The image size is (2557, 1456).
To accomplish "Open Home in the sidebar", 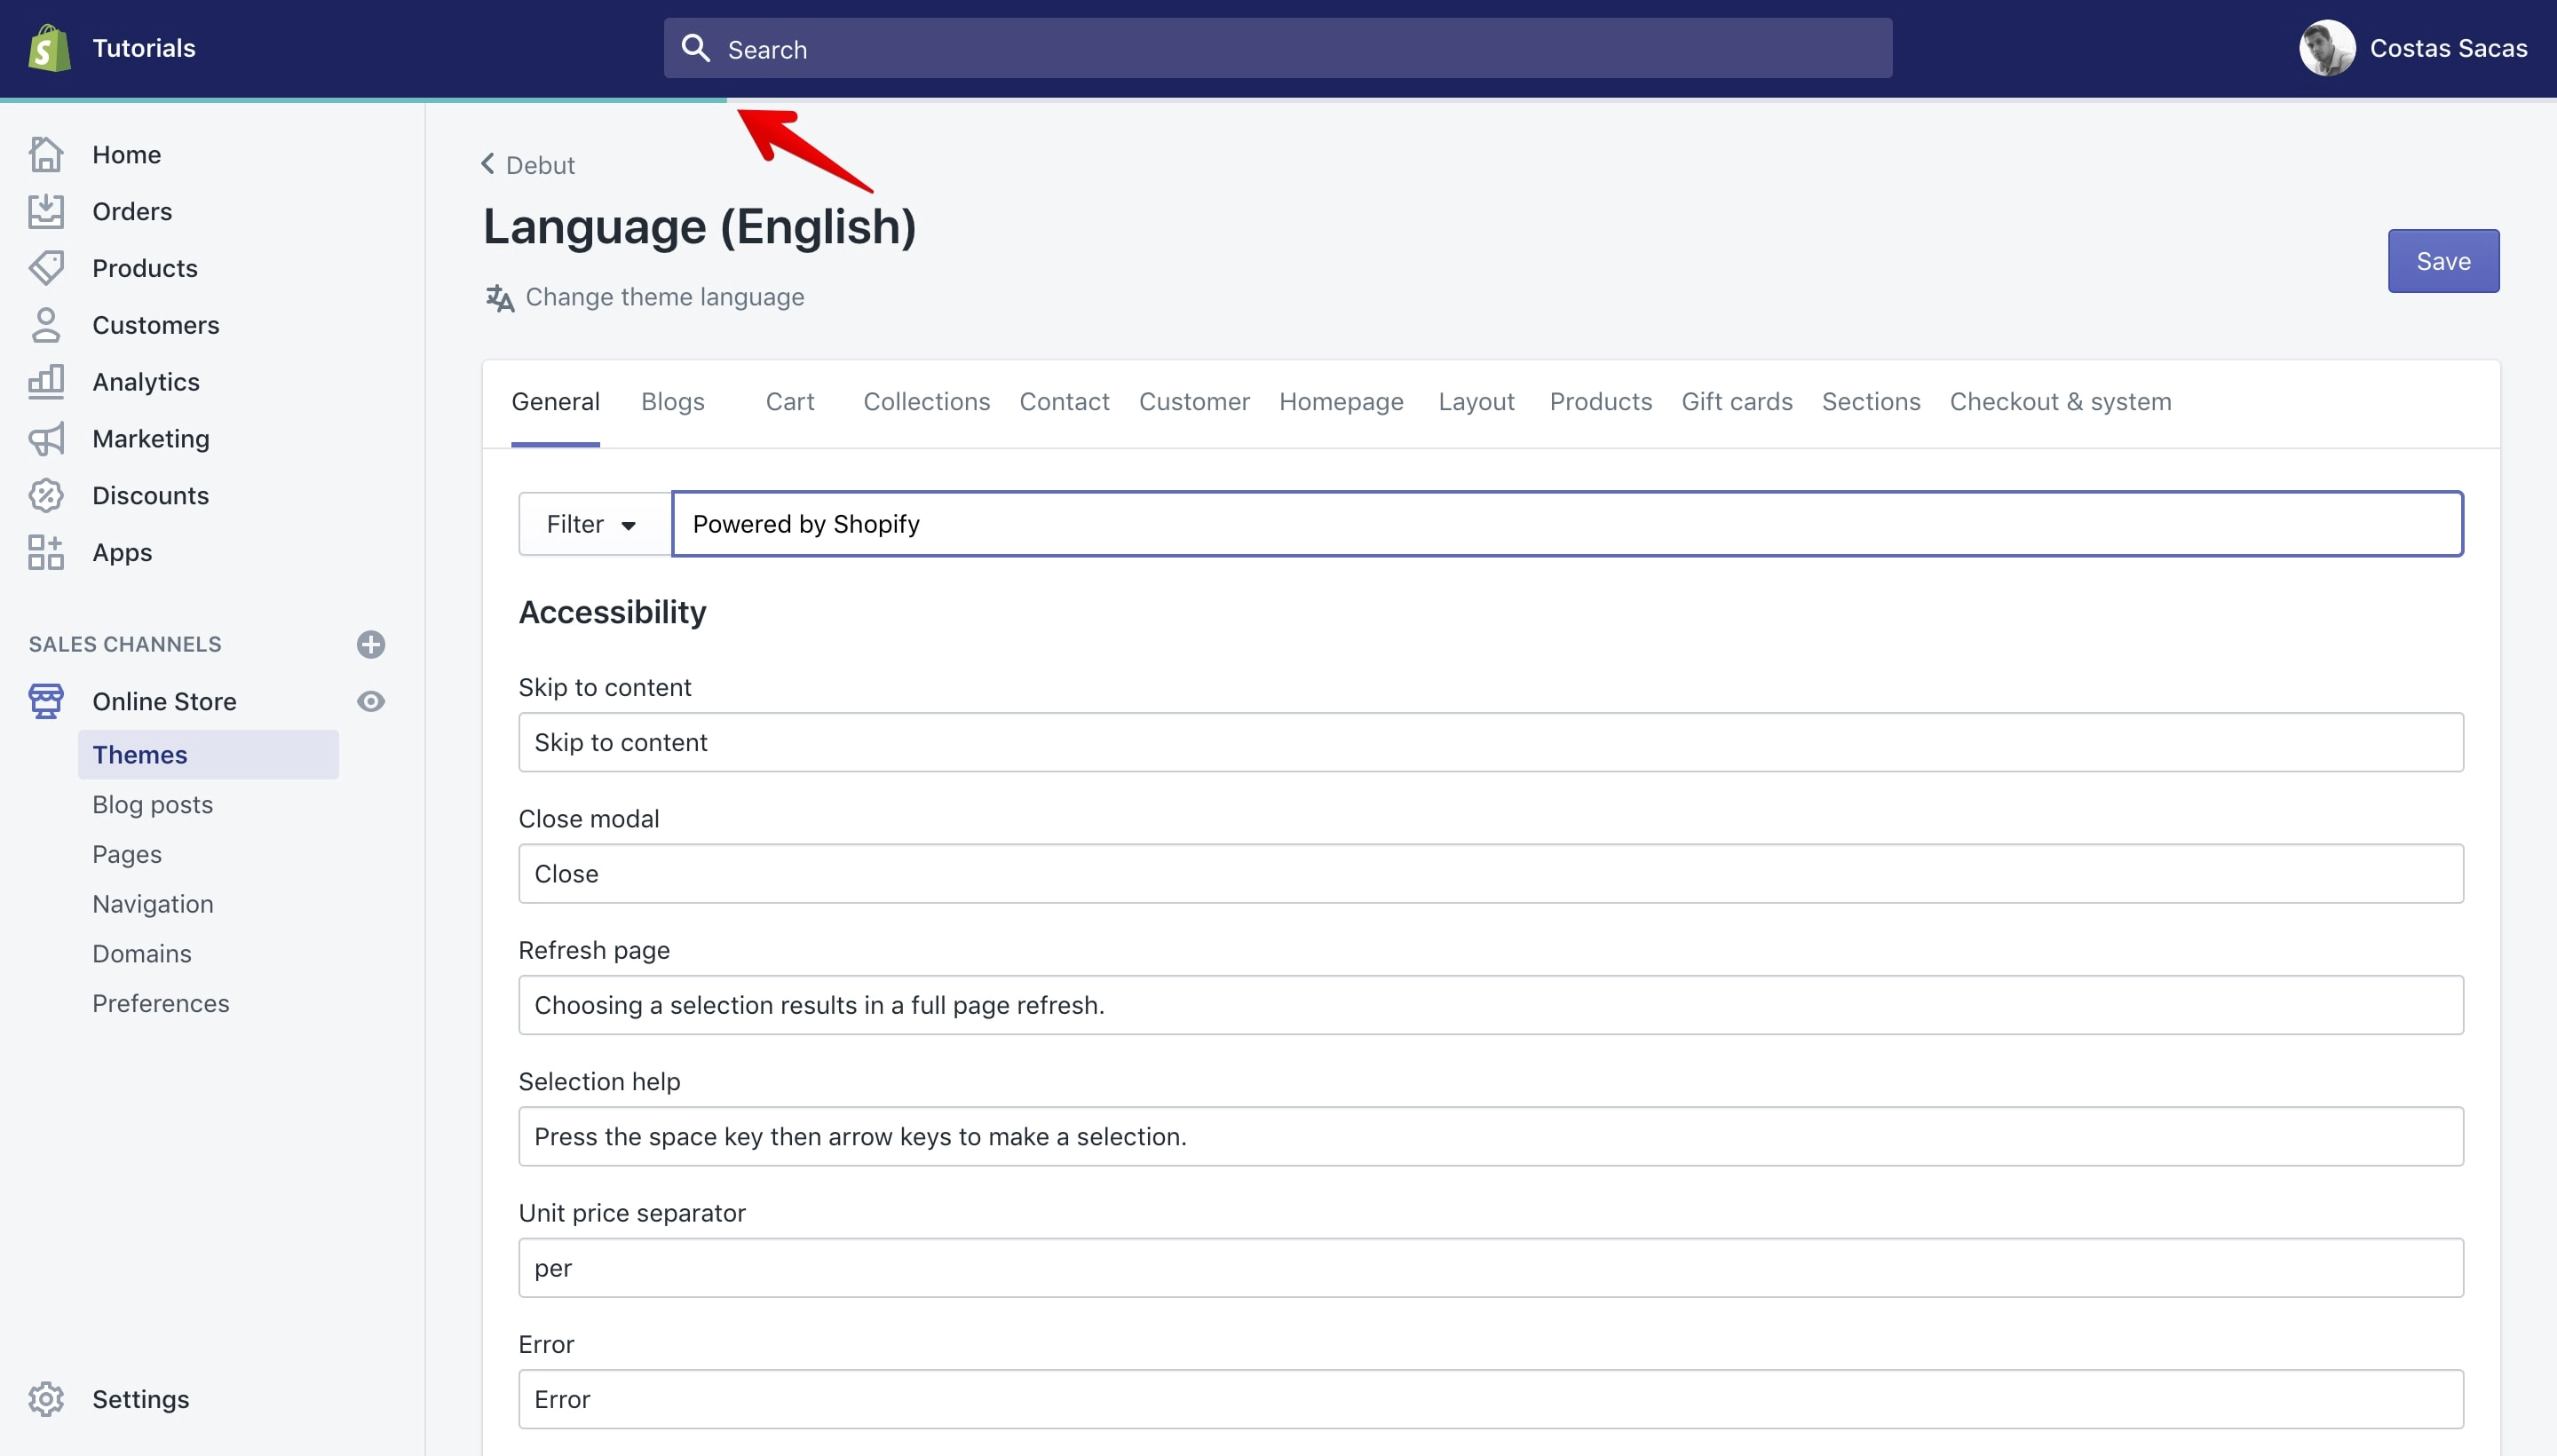I will point(127,154).
